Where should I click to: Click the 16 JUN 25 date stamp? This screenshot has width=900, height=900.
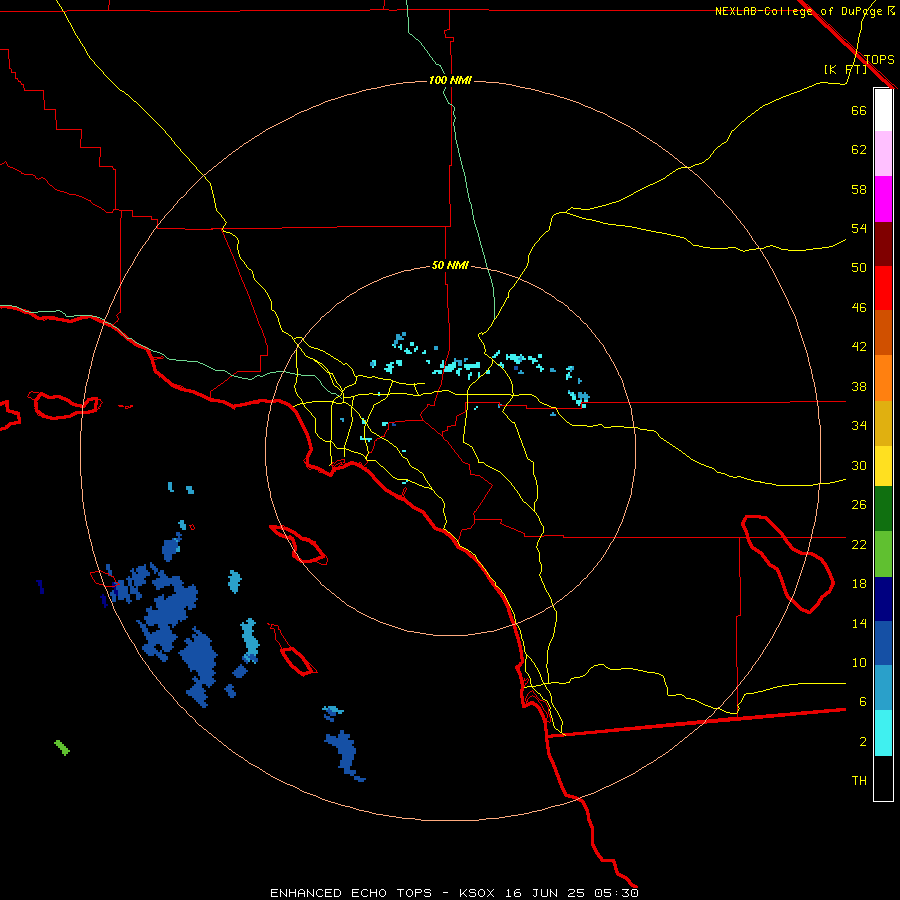[x=545, y=893]
